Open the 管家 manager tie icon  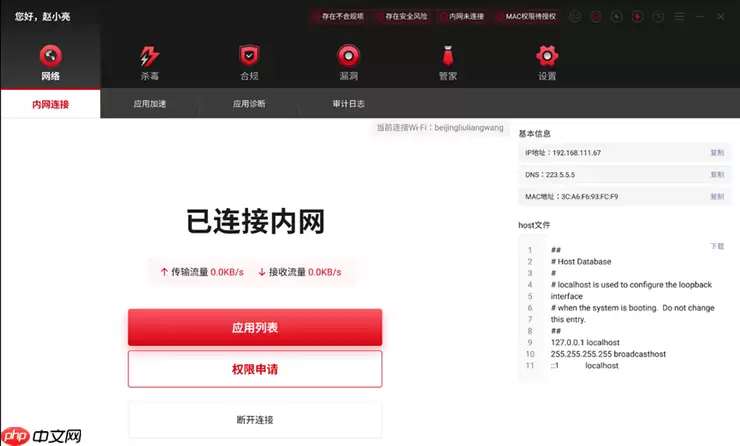[x=448, y=63]
